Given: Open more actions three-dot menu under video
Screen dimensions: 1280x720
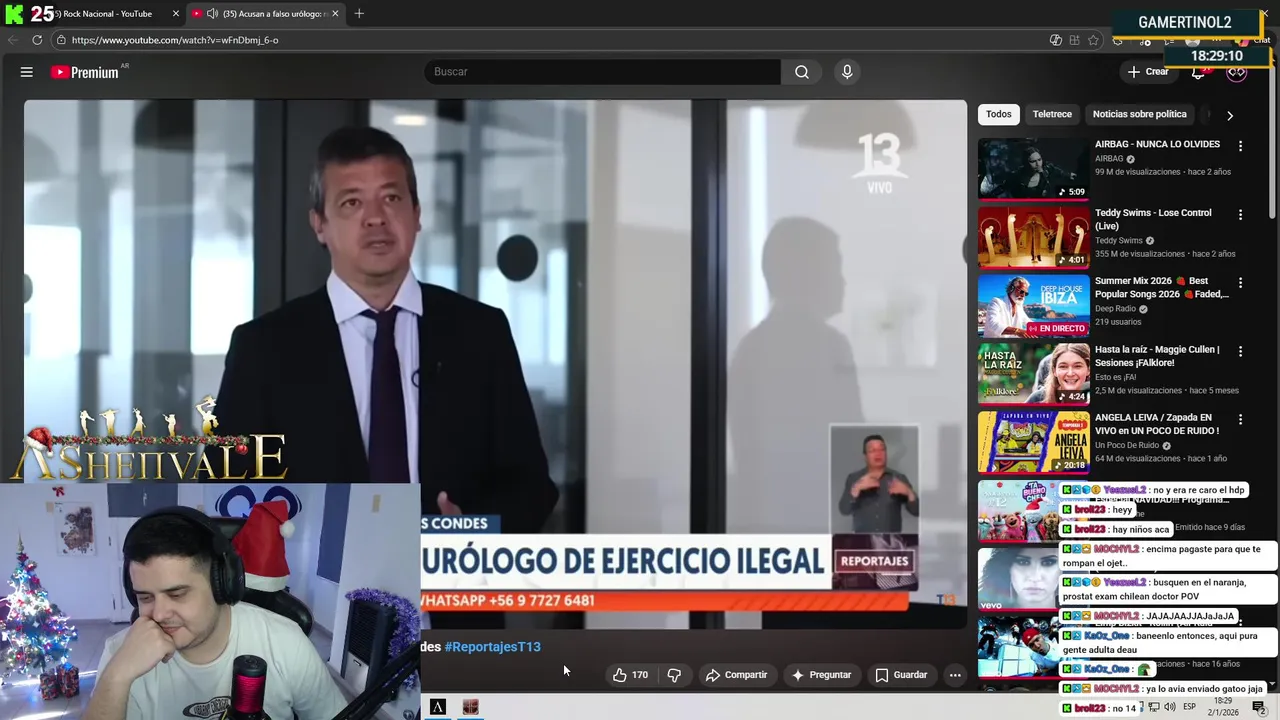Looking at the screenshot, I should pos(955,675).
